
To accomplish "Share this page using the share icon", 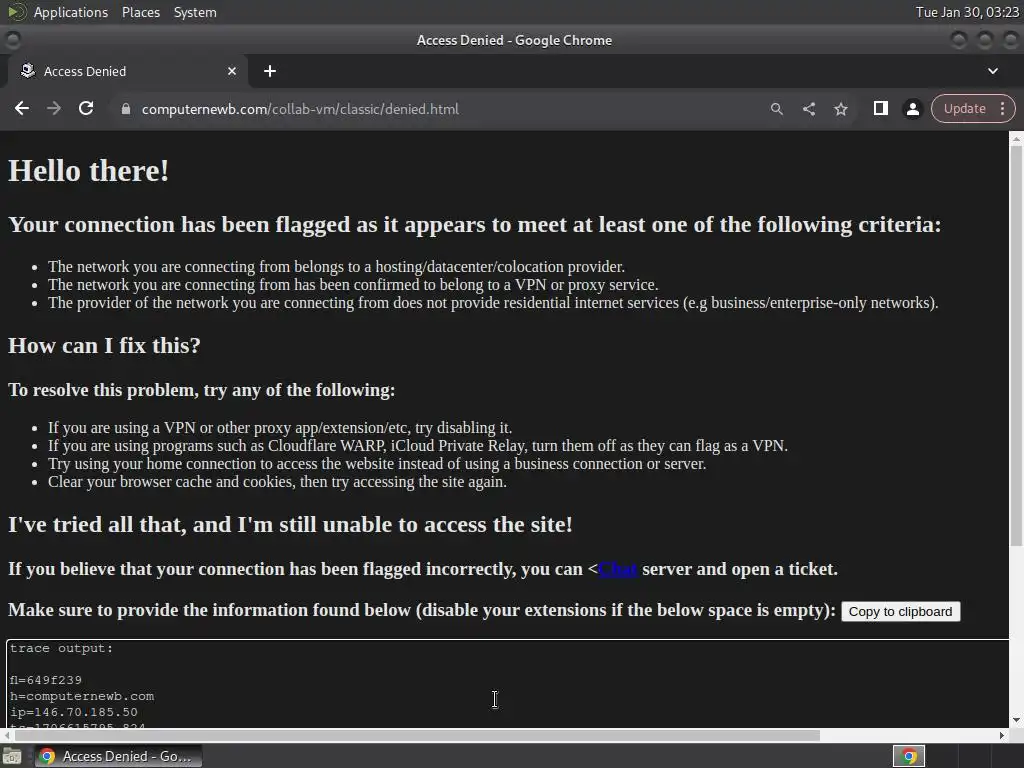I will coord(808,109).
